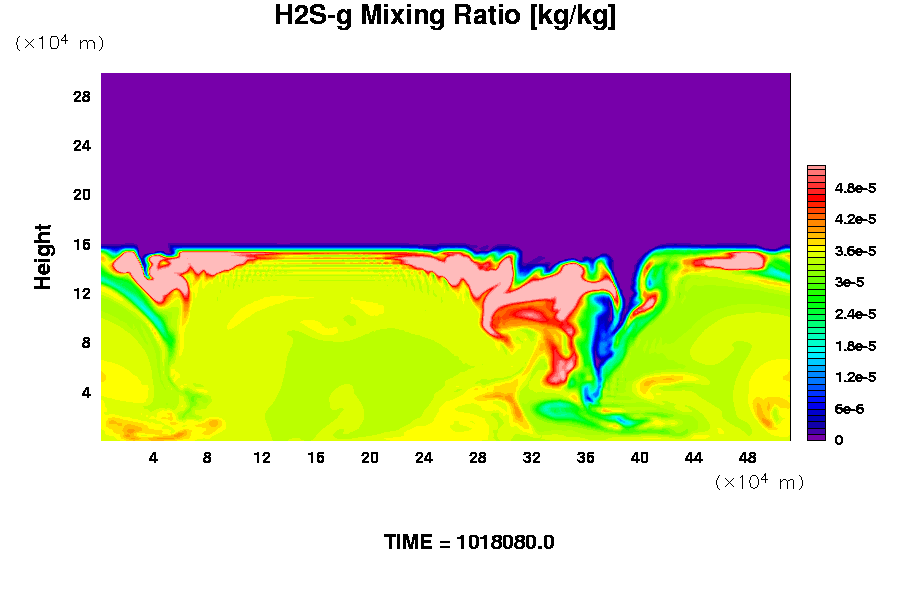Click the y-axis tick label 16
This screenshot has height=600, width=900.
tap(82, 245)
